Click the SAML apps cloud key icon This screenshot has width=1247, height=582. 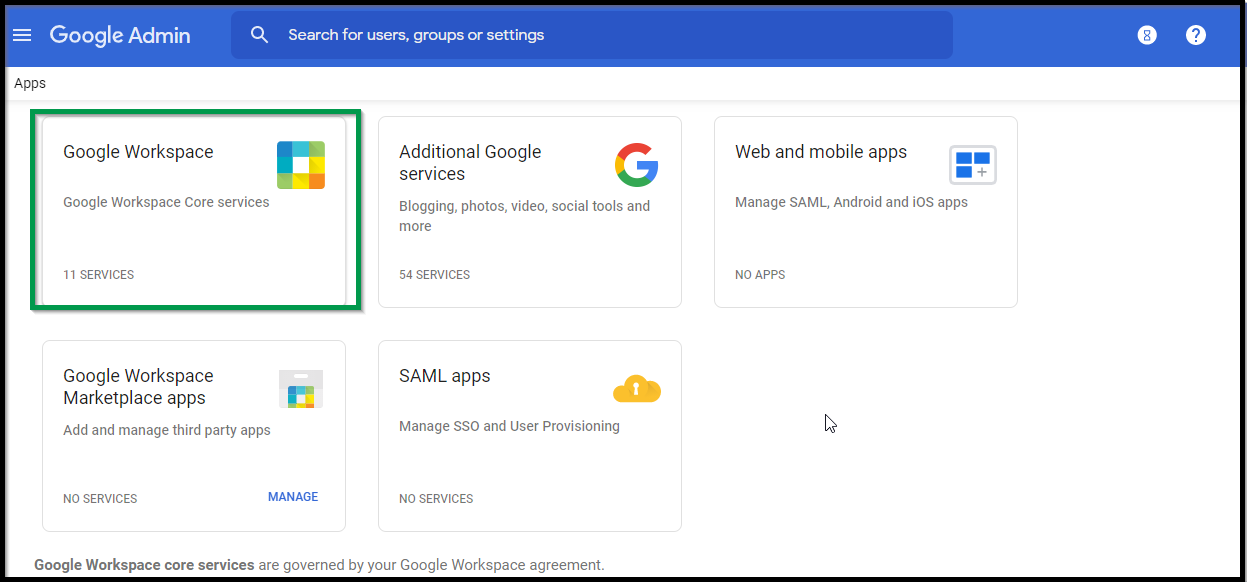click(x=637, y=388)
